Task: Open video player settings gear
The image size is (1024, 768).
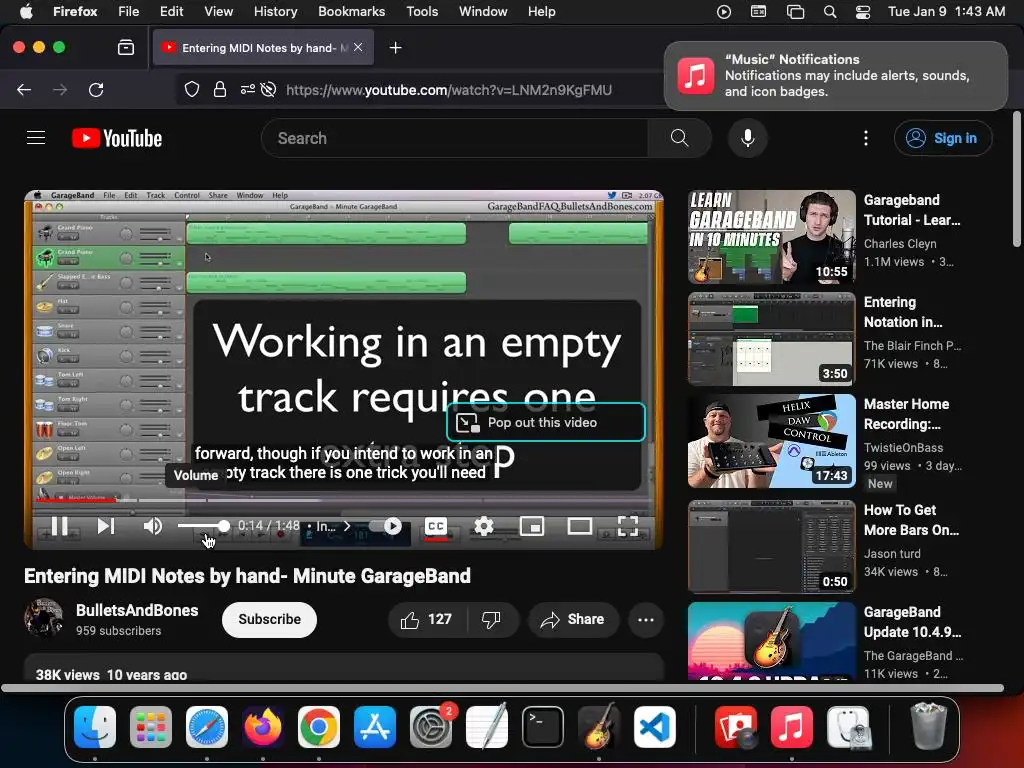Action: pyautogui.click(x=483, y=526)
